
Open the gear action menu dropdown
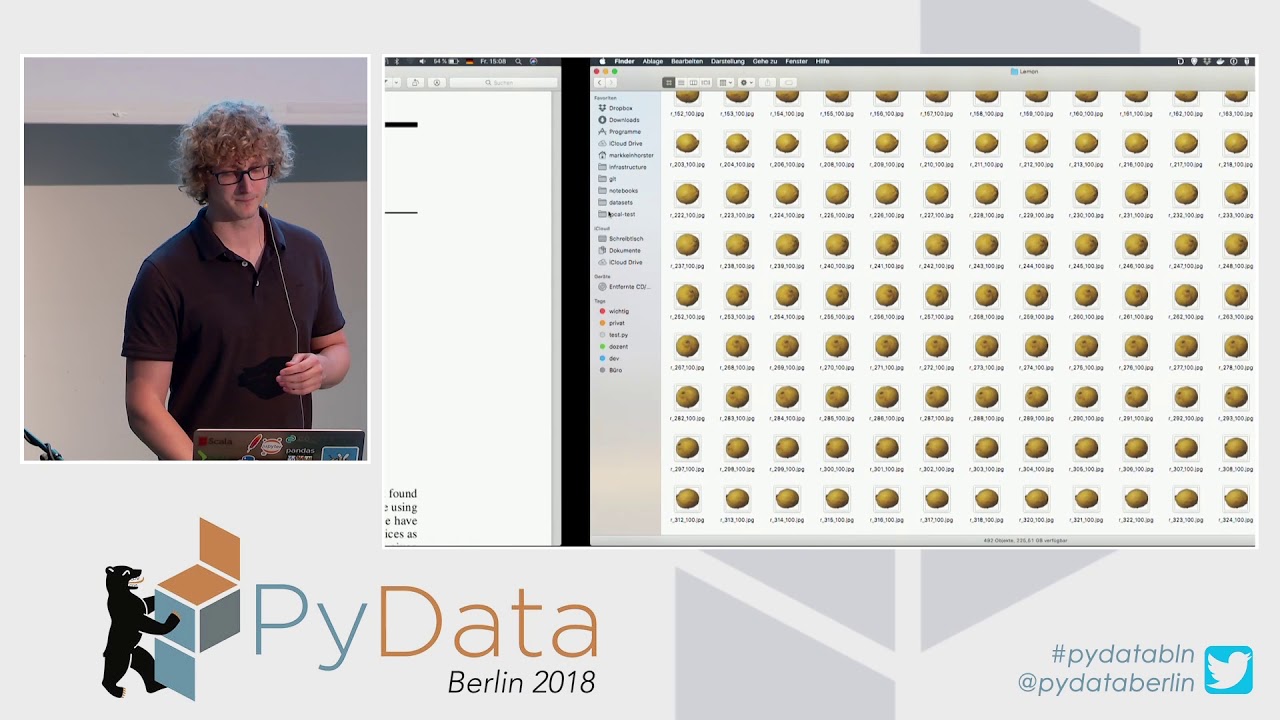(746, 82)
